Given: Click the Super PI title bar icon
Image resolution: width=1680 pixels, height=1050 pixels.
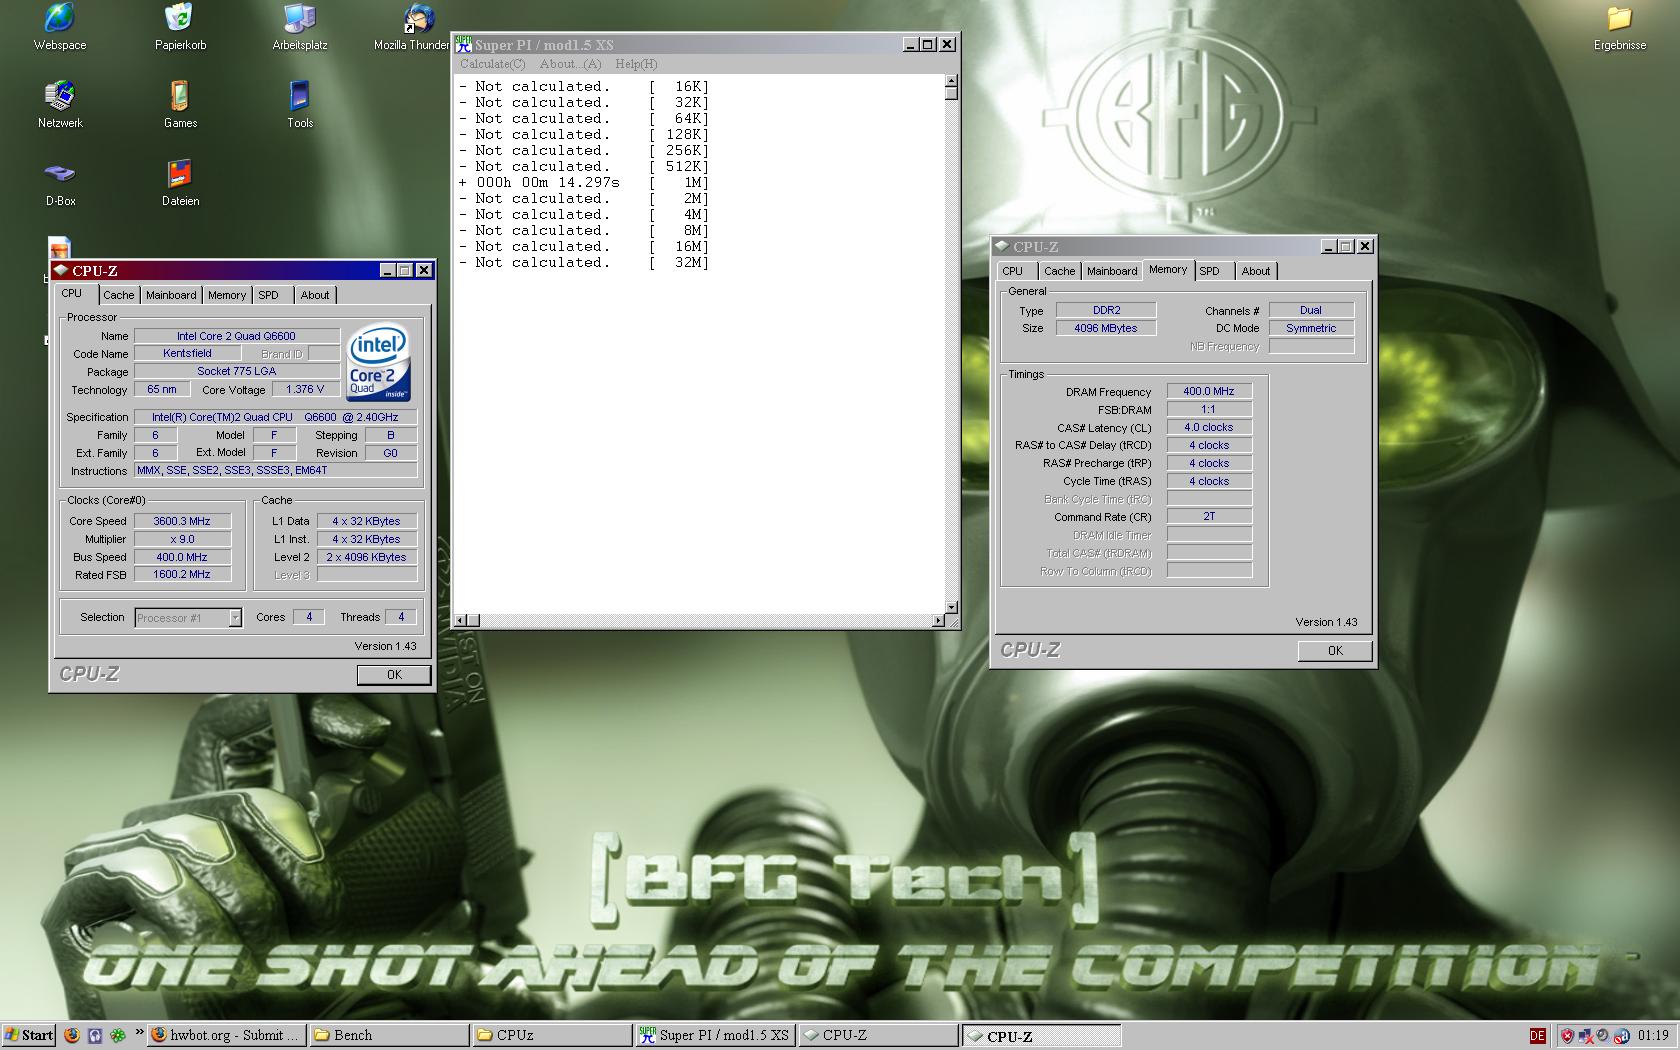Looking at the screenshot, I should click(x=464, y=44).
